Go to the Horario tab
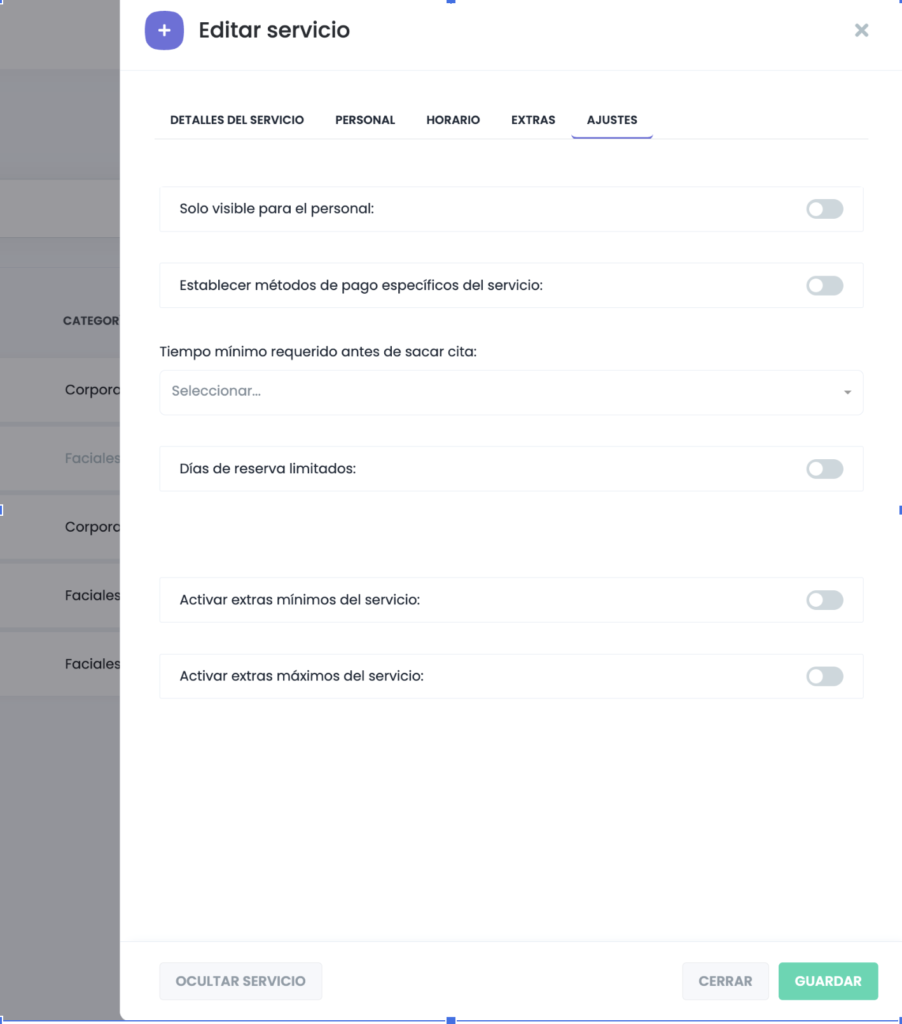The width and height of the screenshot is (902, 1024). (453, 120)
